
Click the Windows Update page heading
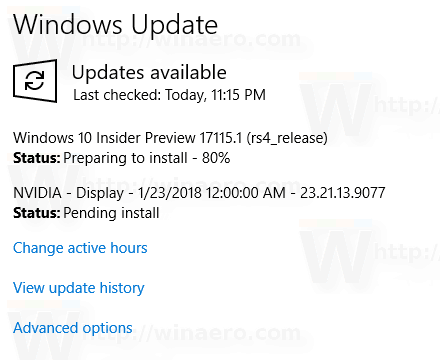[115, 25]
